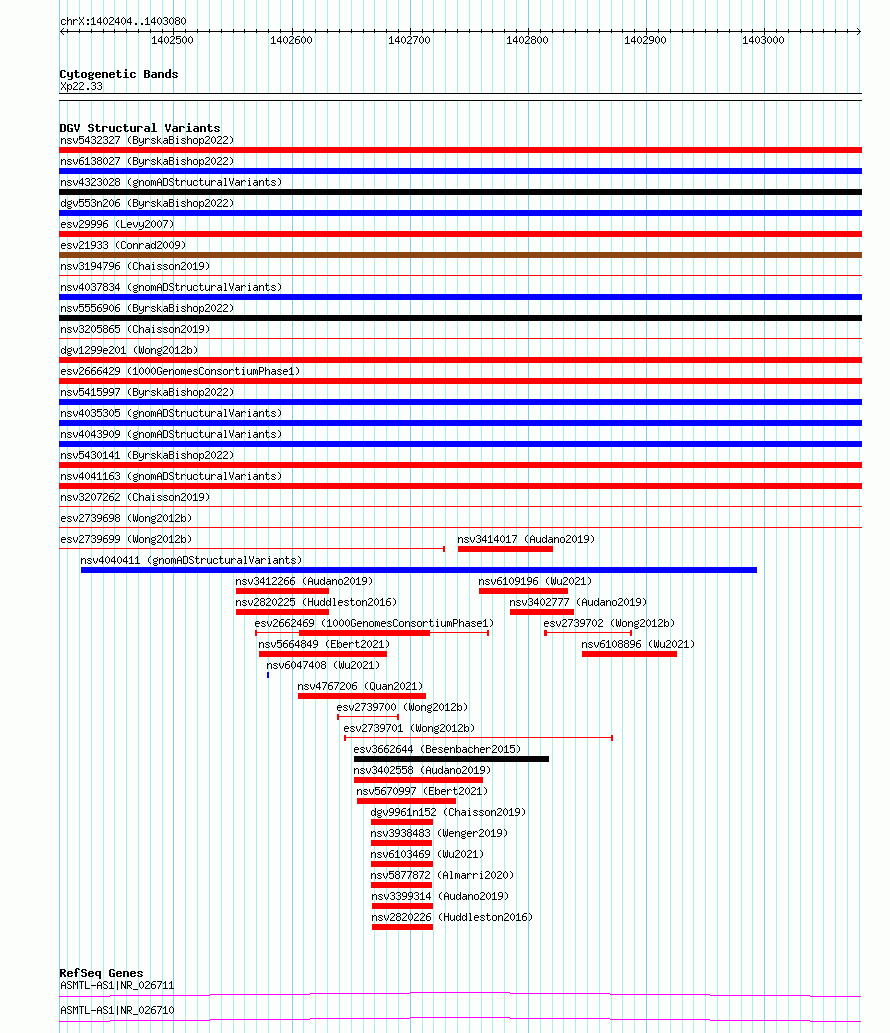The image size is (890, 1033).
Task: Click the 1402700 ruler position label
Action: (409, 40)
